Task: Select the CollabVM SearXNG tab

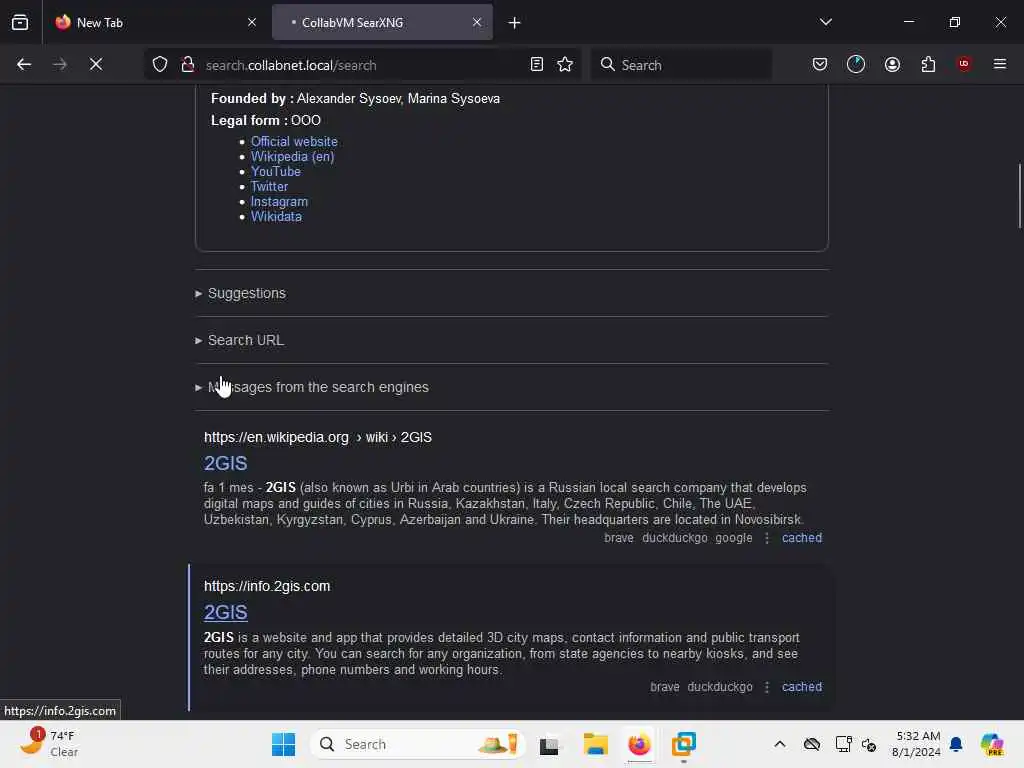Action: (382, 22)
